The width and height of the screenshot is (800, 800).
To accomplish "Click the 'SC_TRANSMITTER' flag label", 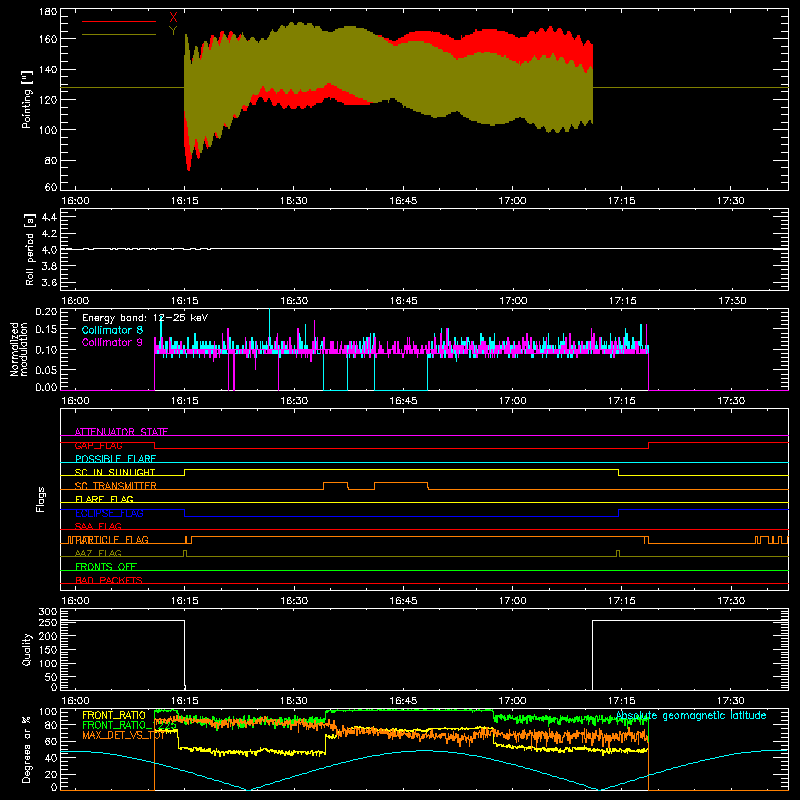I will [115, 486].
